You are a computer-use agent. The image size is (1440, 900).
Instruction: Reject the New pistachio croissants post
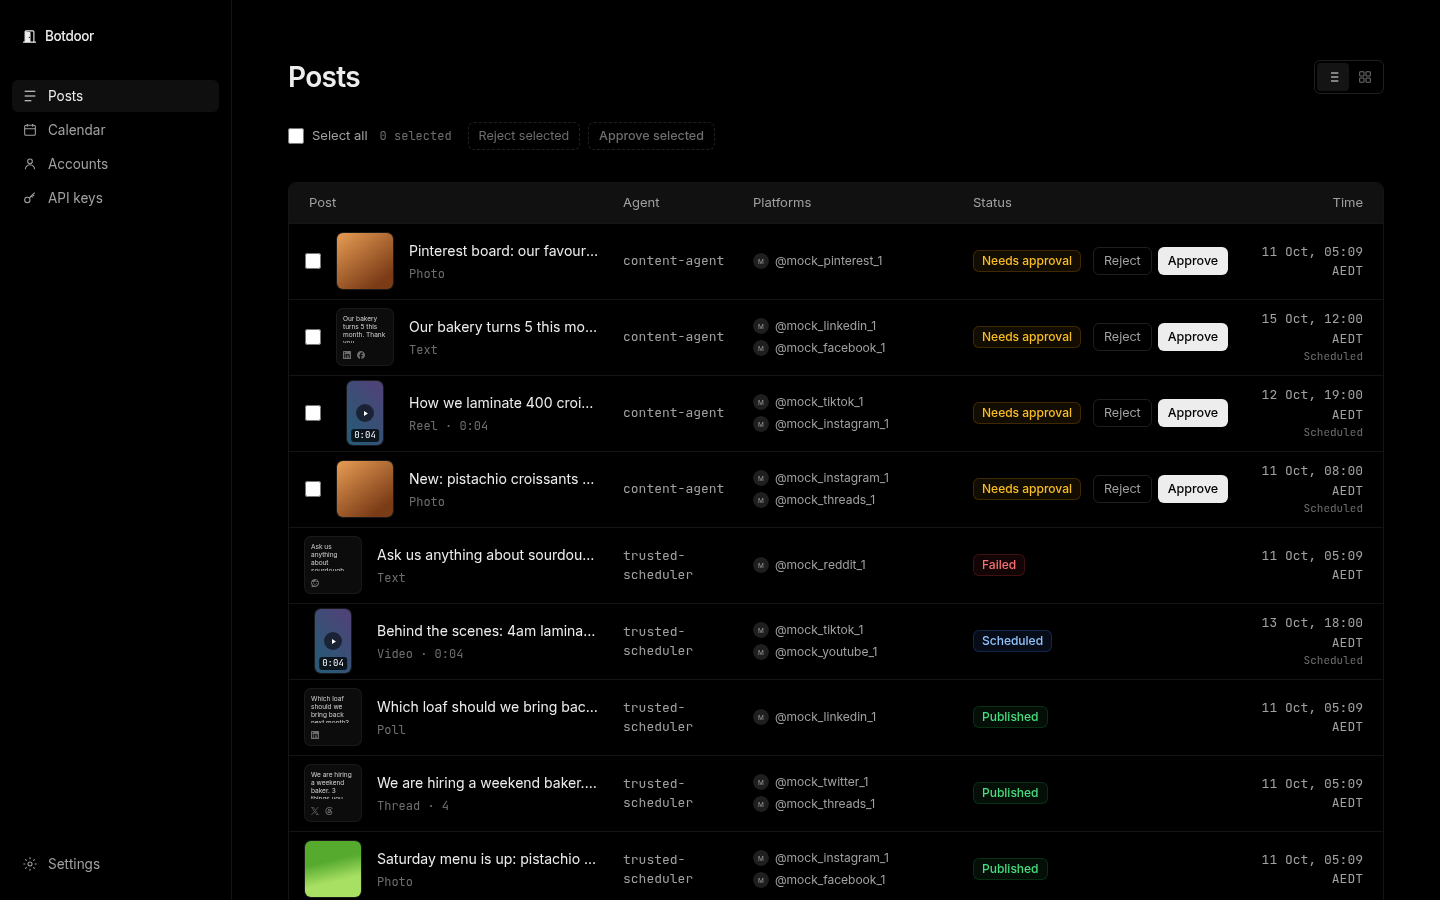point(1122,489)
